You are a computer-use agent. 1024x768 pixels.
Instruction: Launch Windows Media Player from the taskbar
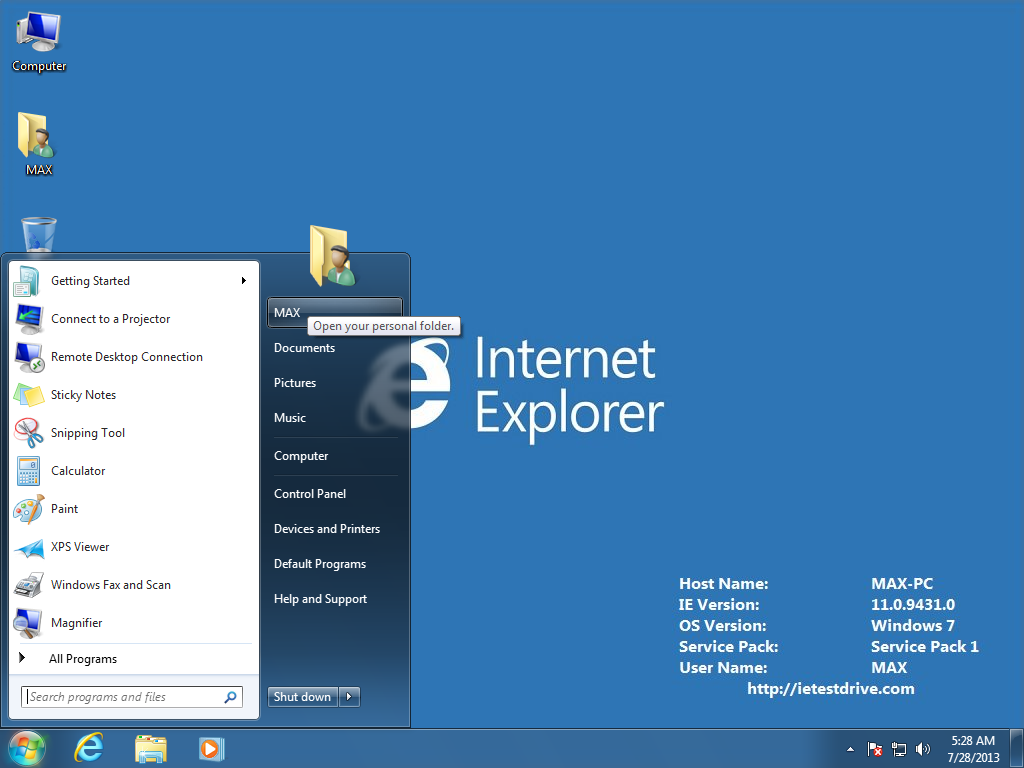[x=211, y=748]
